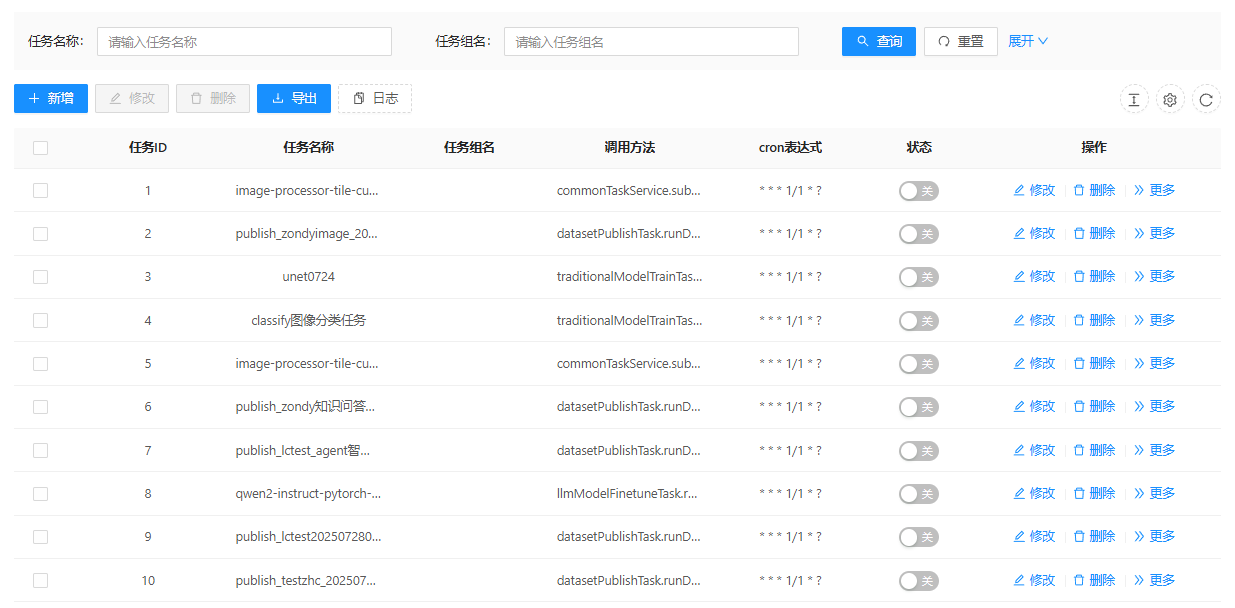This screenshot has height=608, width=1235.
Task: Open the 日志 log button
Action: (375, 98)
